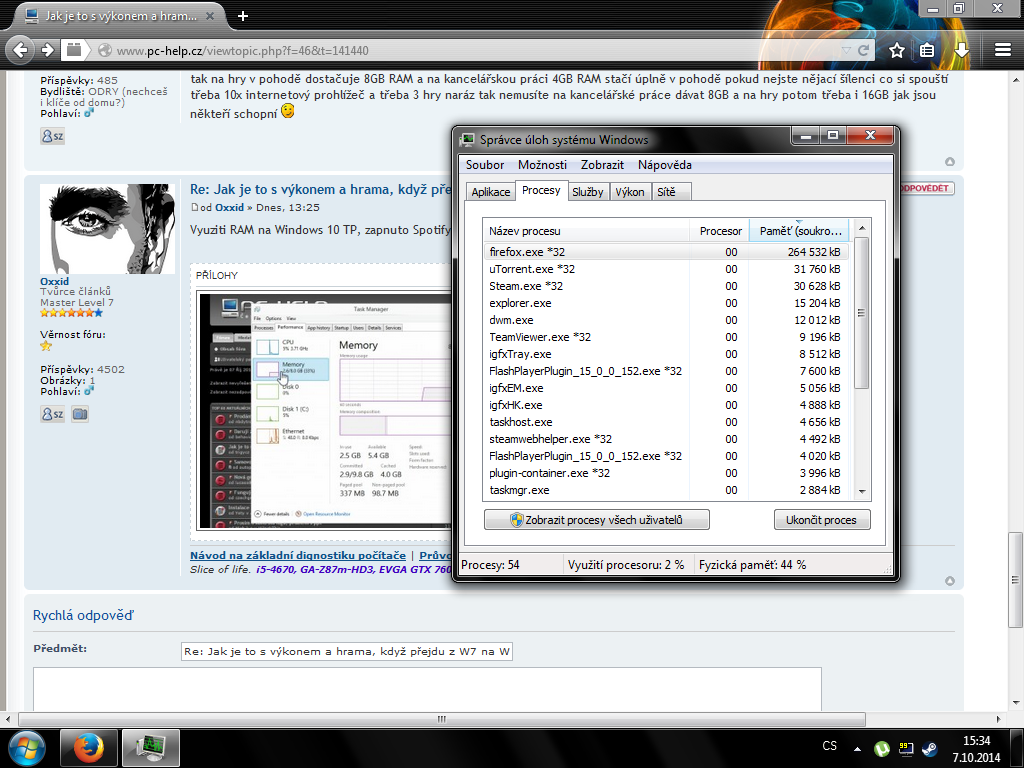1024x768 pixels.
Task: Click the Předmět subject input field
Action: point(347,652)
